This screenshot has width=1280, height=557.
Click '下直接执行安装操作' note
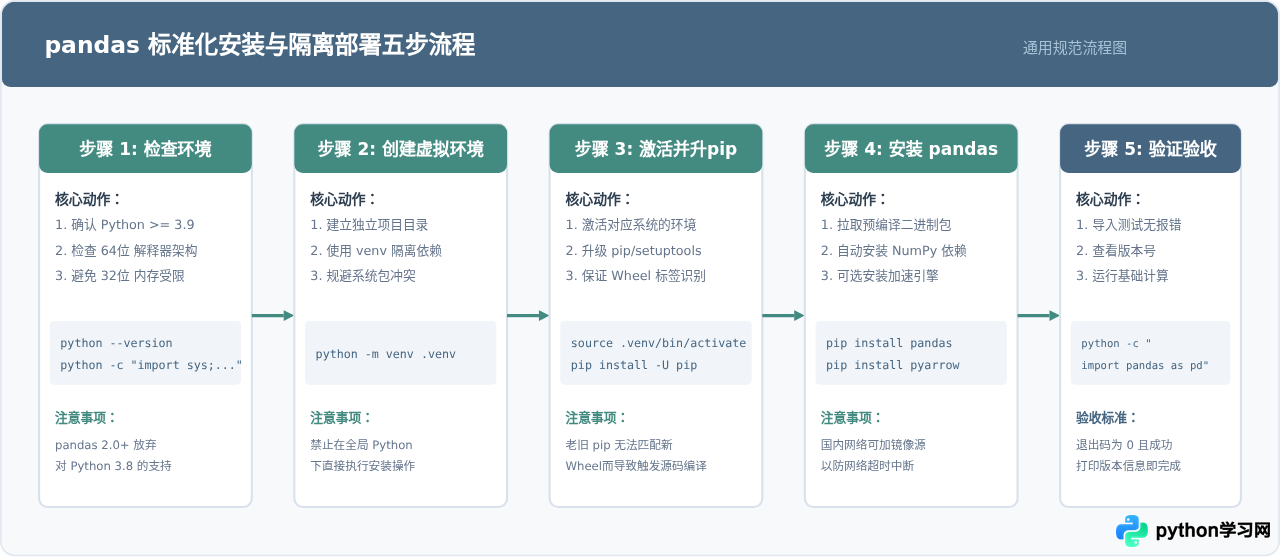[x=362, y=466]
